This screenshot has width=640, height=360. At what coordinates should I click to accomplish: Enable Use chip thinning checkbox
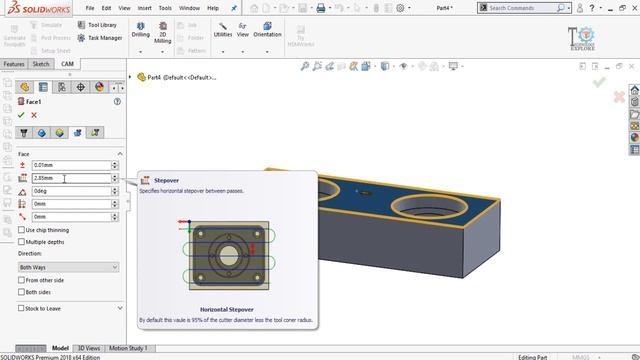[21, 230]
